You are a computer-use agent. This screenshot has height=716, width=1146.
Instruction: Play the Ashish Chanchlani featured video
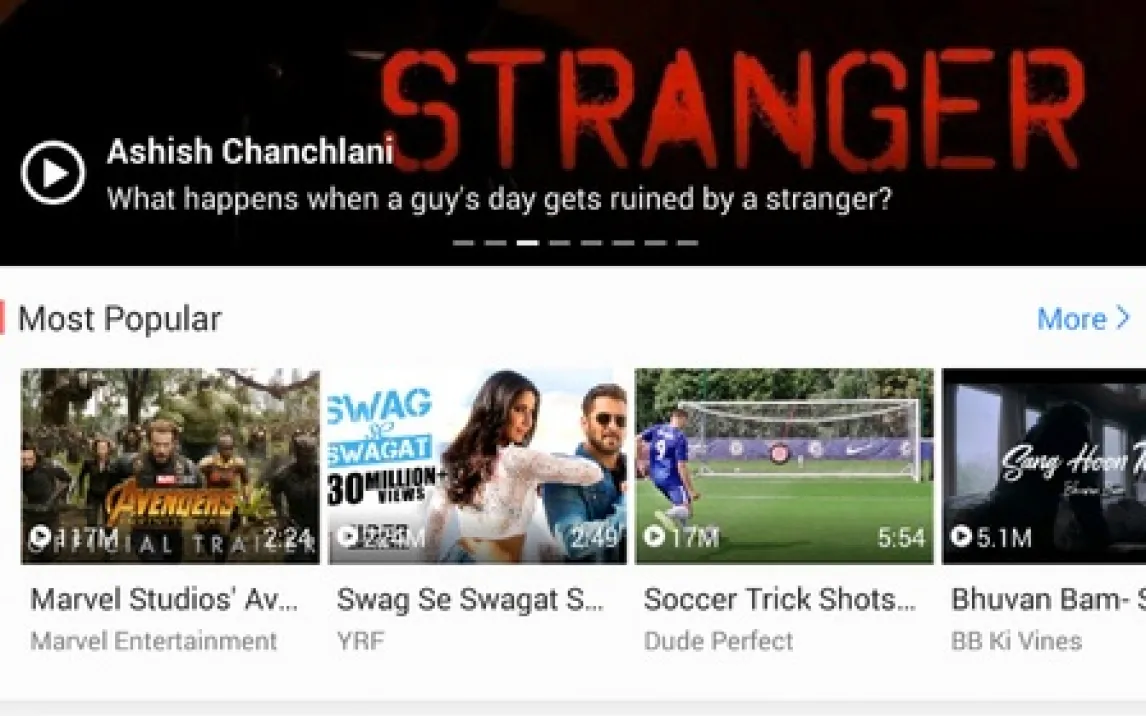(53, 173)
